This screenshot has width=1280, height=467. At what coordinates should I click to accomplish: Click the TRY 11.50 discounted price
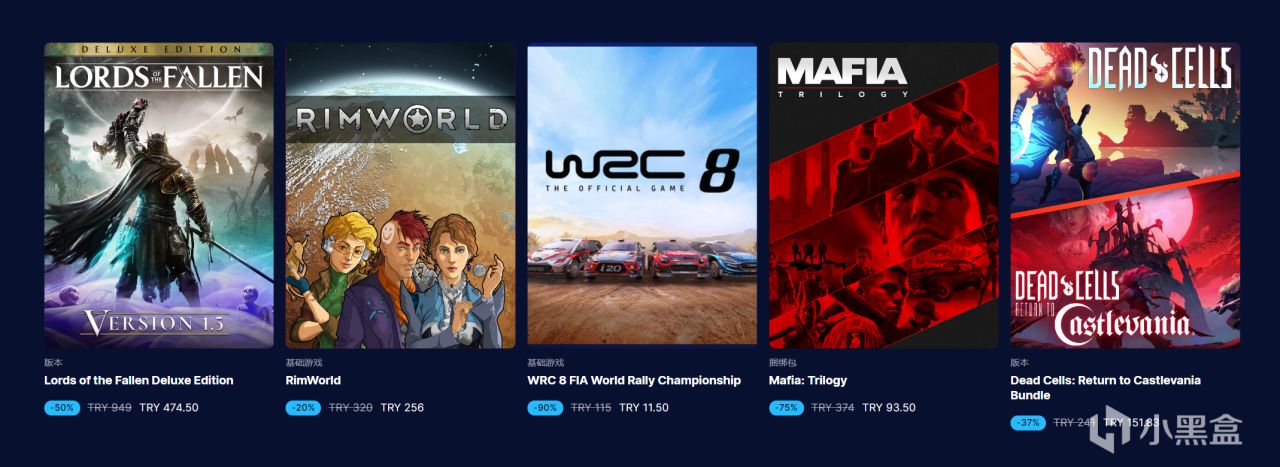click(x=644, y=408)
